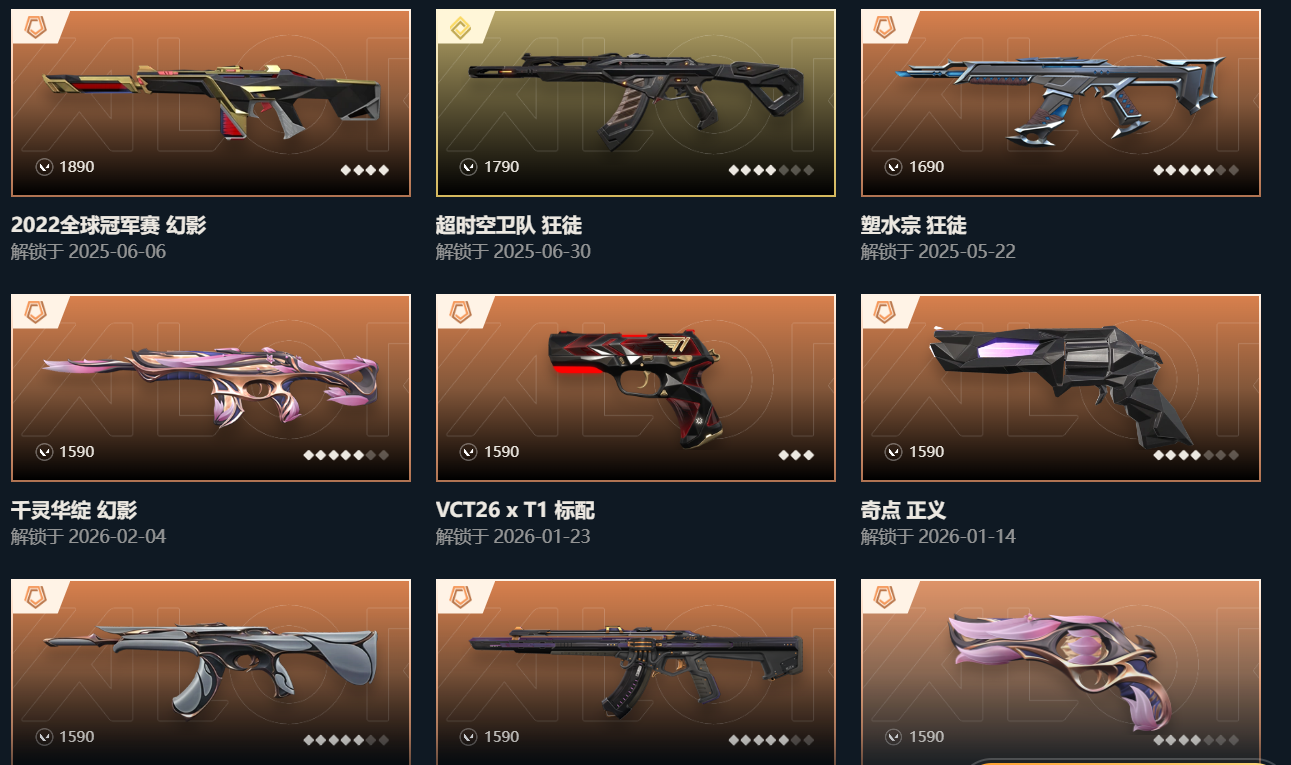
Task: Click upgrade level diamonds on 塑水宗 狂徒
Action: click(x=1196, y=170)
